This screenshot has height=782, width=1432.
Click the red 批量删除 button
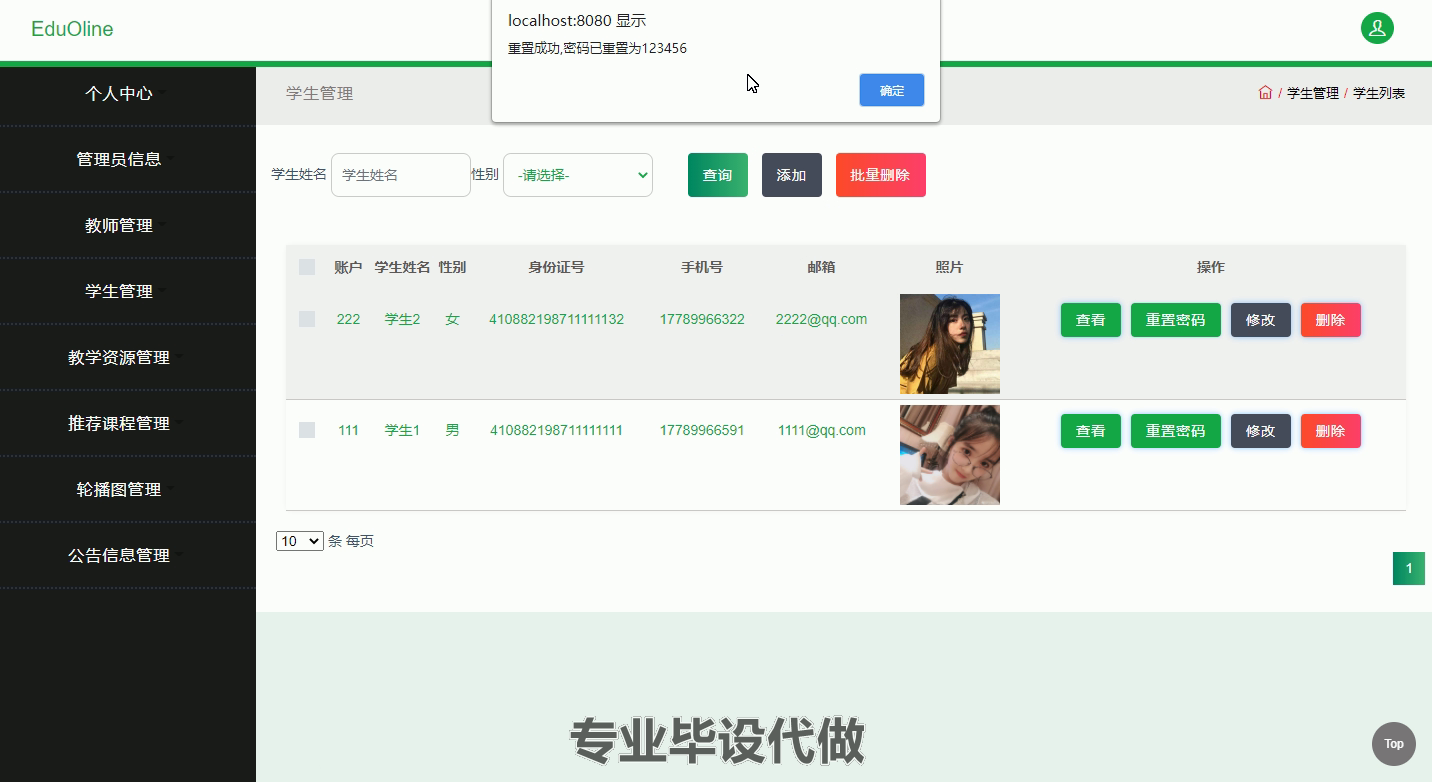pos(880,175)
